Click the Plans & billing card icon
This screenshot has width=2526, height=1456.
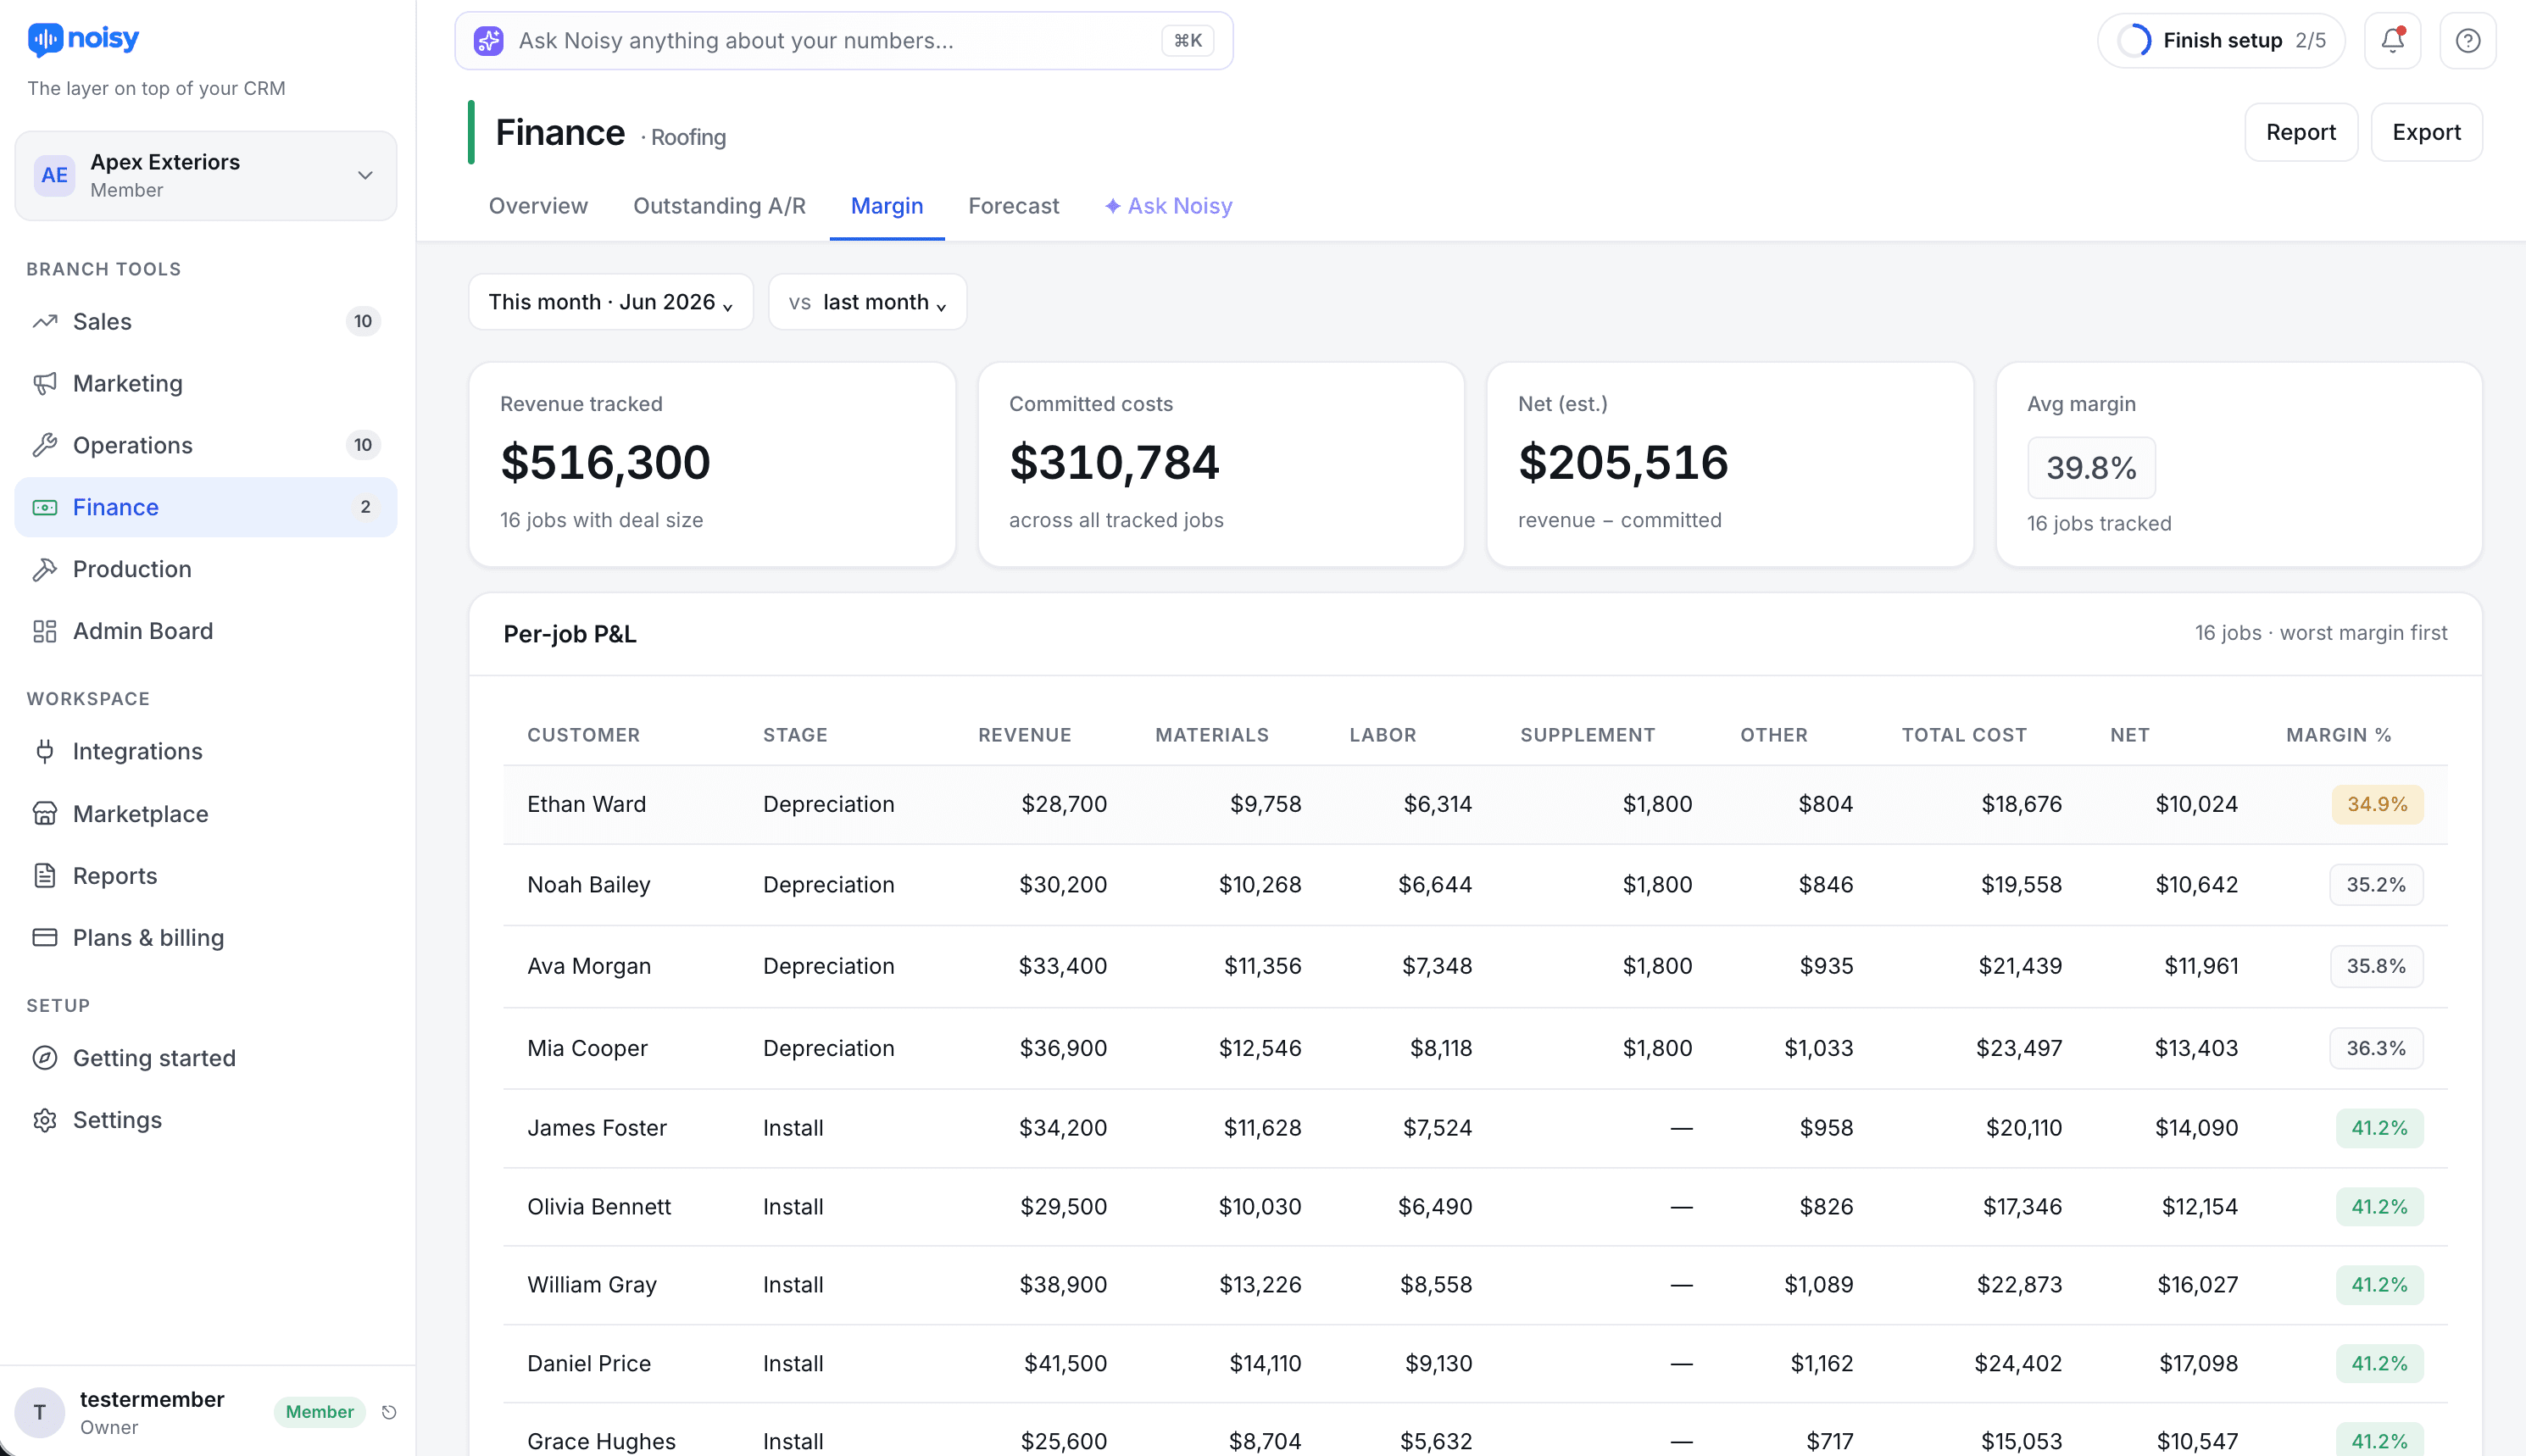[45, 938]
